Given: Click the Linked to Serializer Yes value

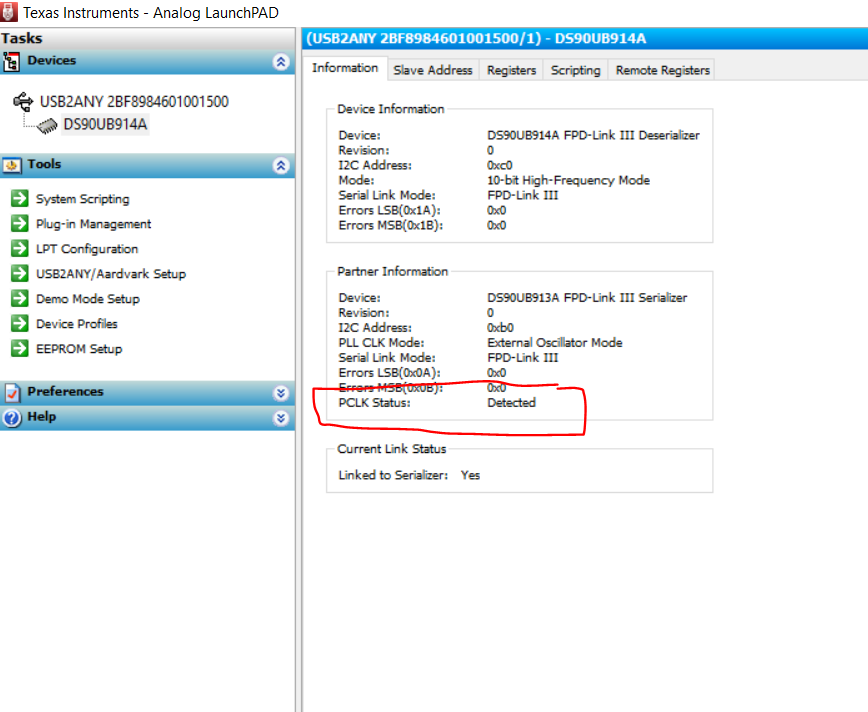Looking at the screenshot, I should pyautogui.click(x=470, y=475).
